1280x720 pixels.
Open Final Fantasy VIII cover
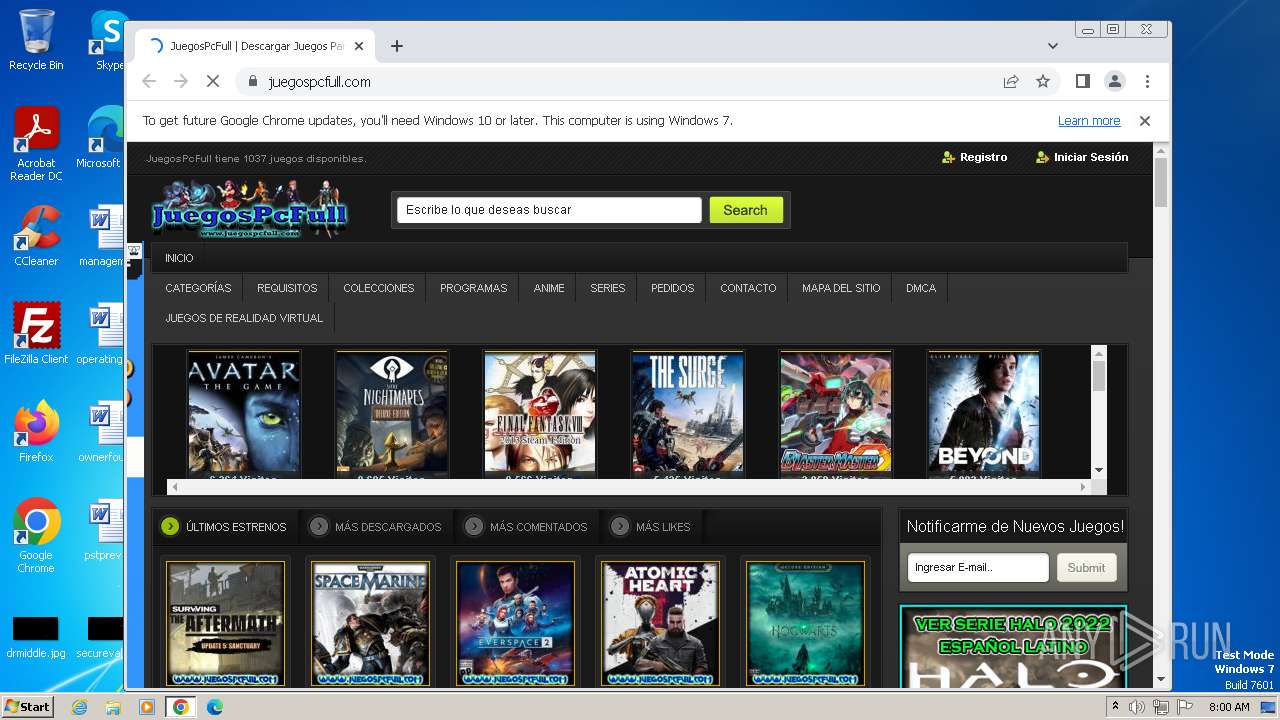coord(540,412)
